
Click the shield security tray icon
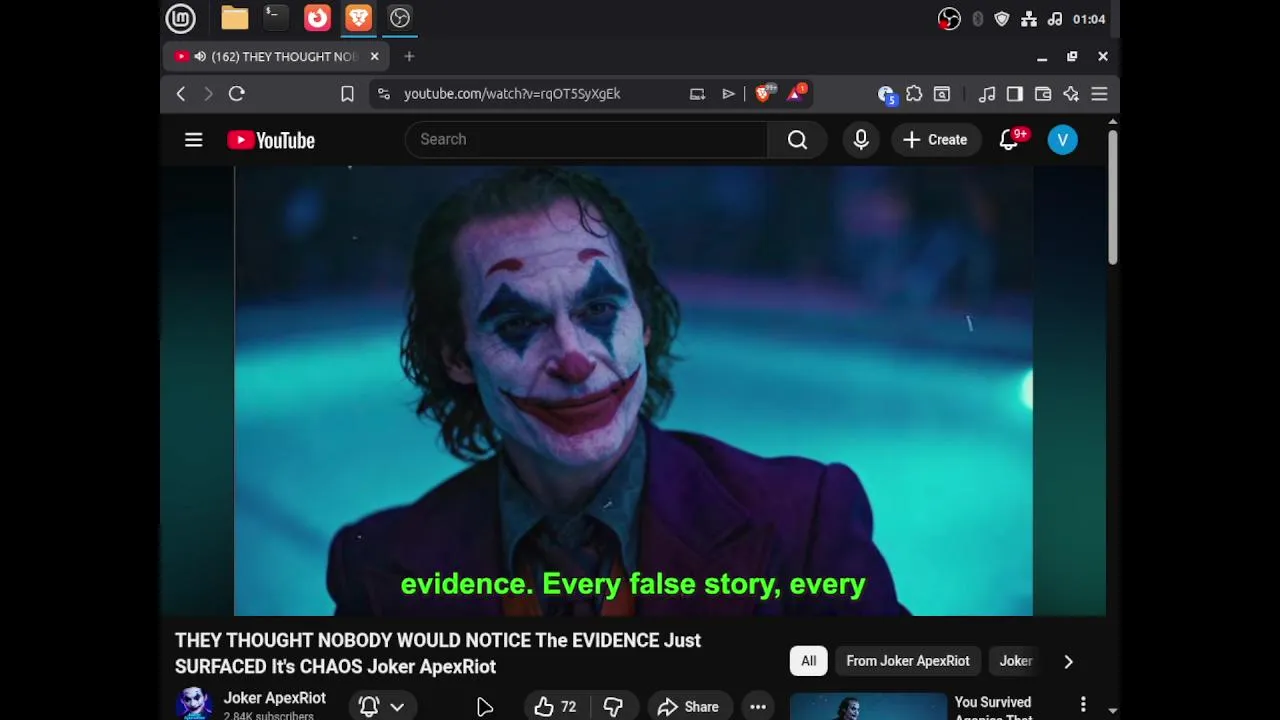[x=1002, y=19]
